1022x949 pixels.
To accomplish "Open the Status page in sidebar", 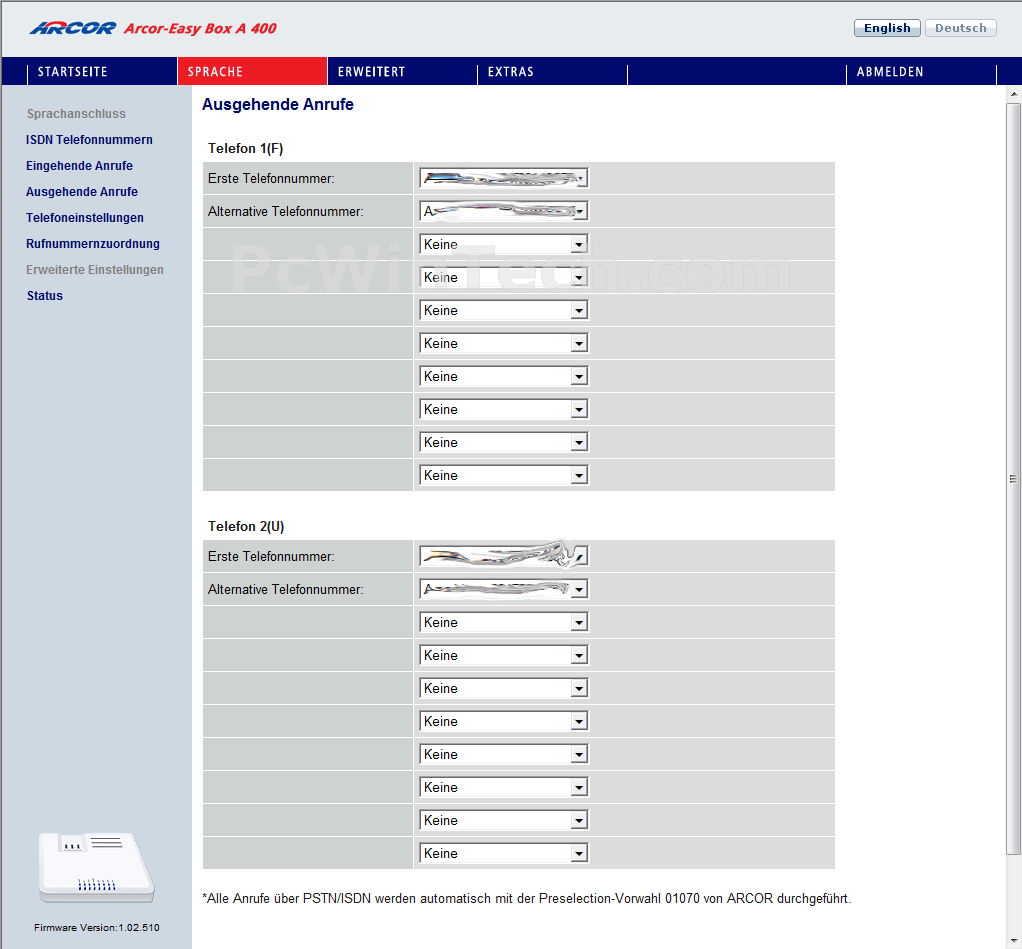I will [45, 296].
